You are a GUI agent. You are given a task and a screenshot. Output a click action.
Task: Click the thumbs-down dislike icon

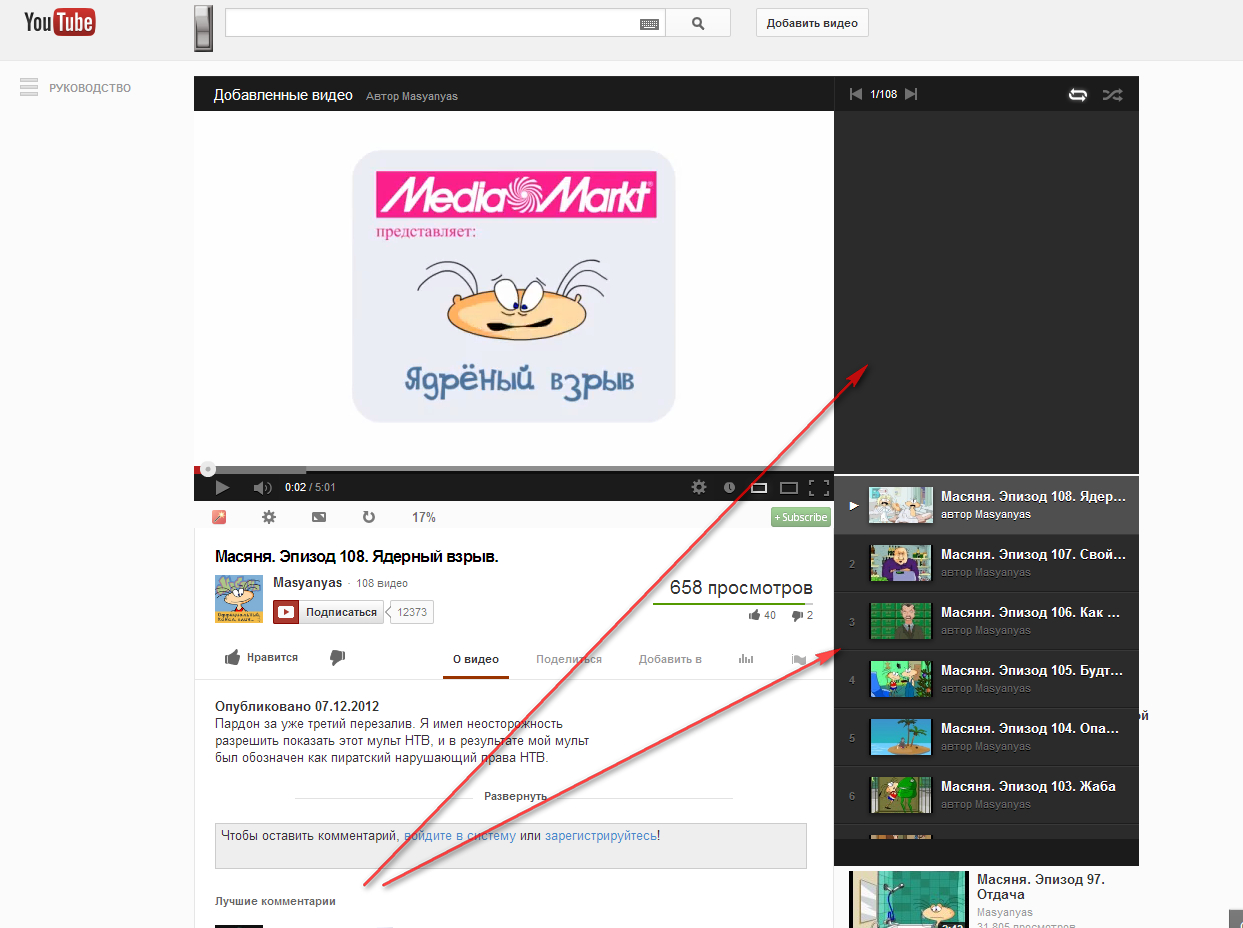[337, 657]
